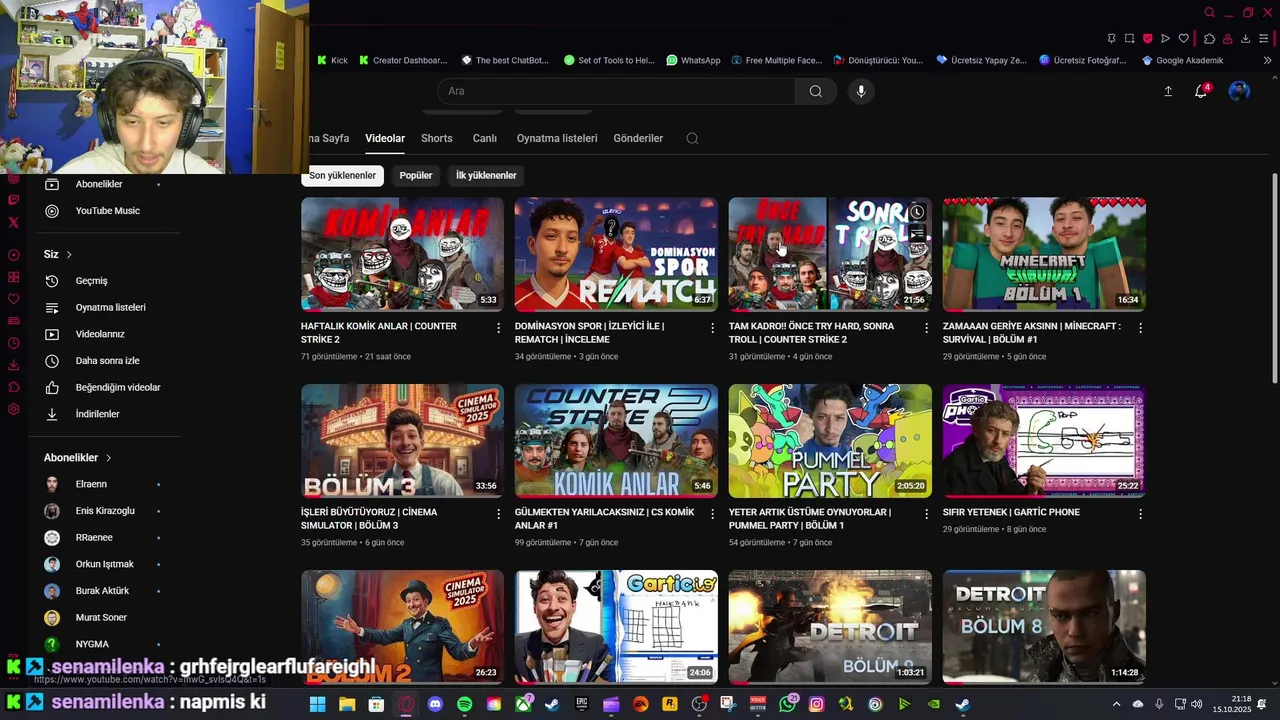This screenshot has height=720, width=1280.
Task: Open the 'Oynatma listeleri' channel tab
Action: coord(557,138)
